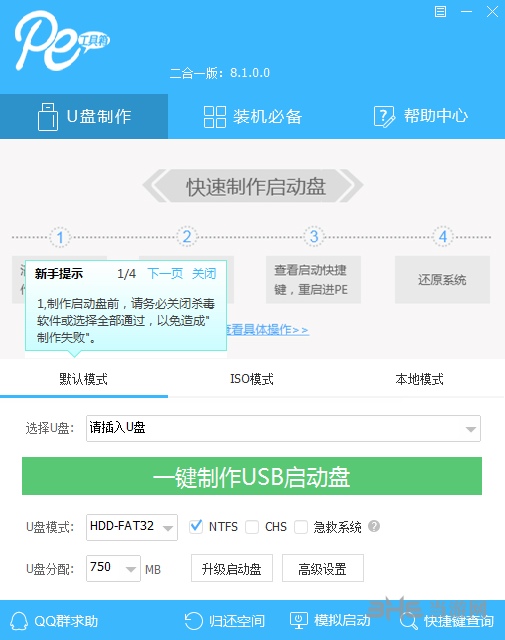505x640 pixels.
Task: Open the 帮助中心 tab
Action: pyautogui.click(x=420, y=116)
